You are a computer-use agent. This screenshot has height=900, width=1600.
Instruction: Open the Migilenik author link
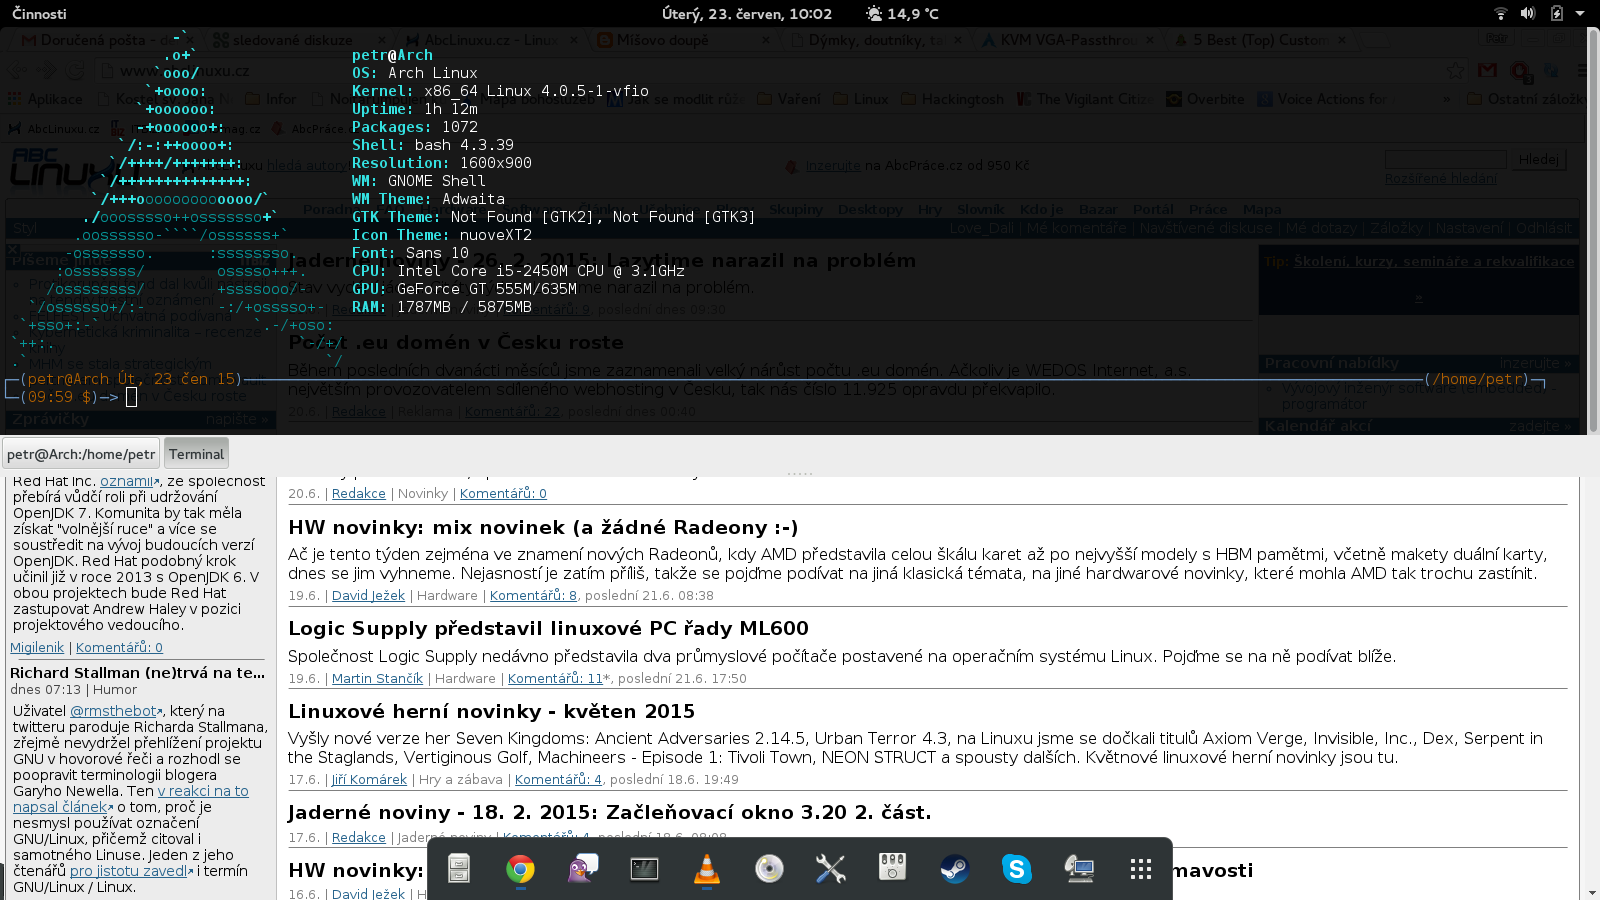[x=37, y=648]
